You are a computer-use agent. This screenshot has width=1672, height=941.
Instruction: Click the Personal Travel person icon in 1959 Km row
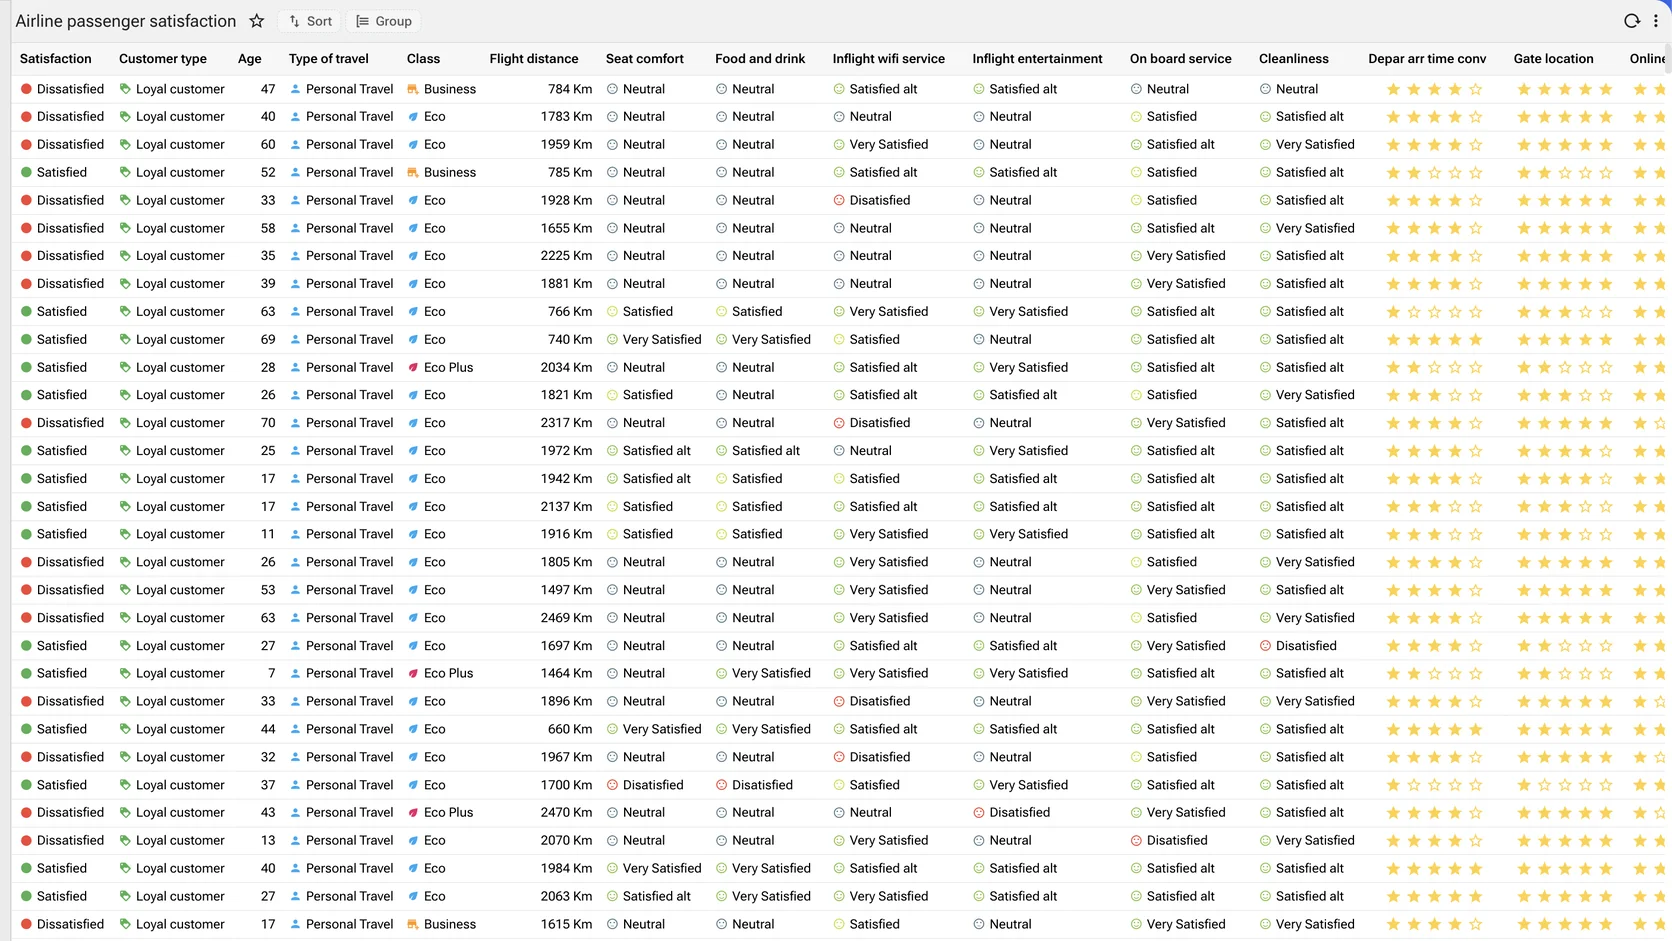(296, 145)
